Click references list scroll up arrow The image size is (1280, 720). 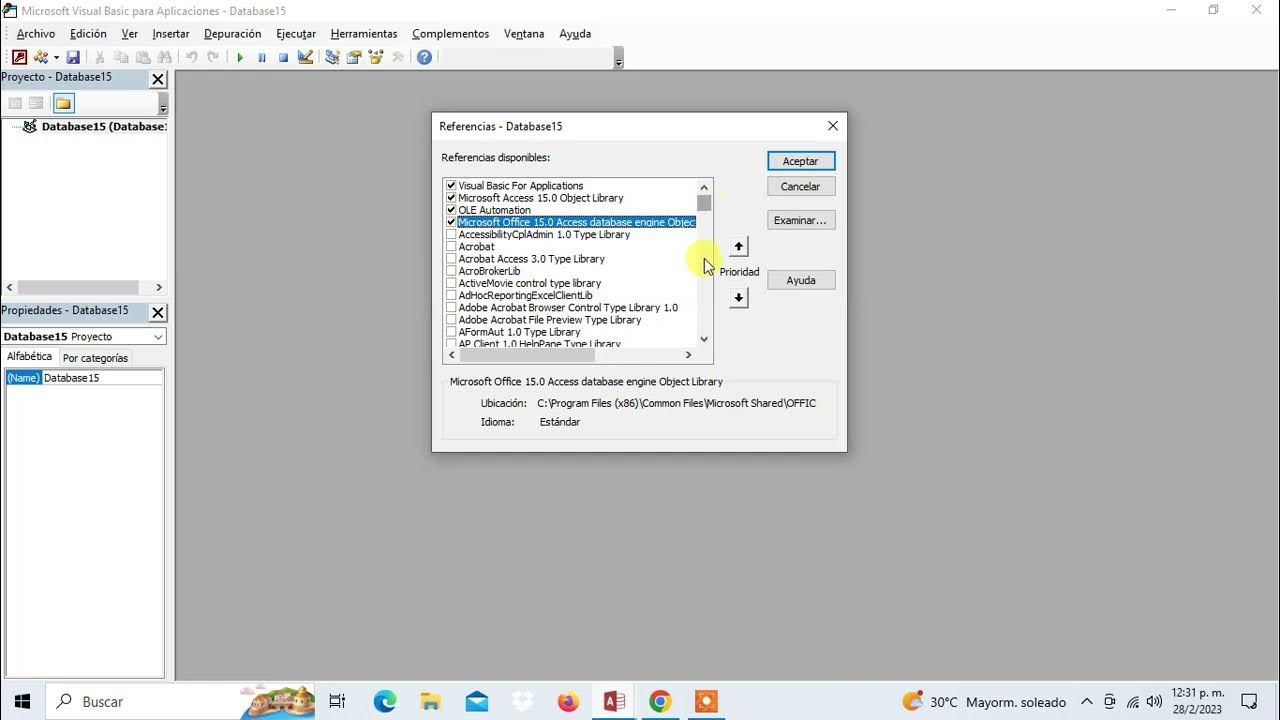click(x=704, y=187)
